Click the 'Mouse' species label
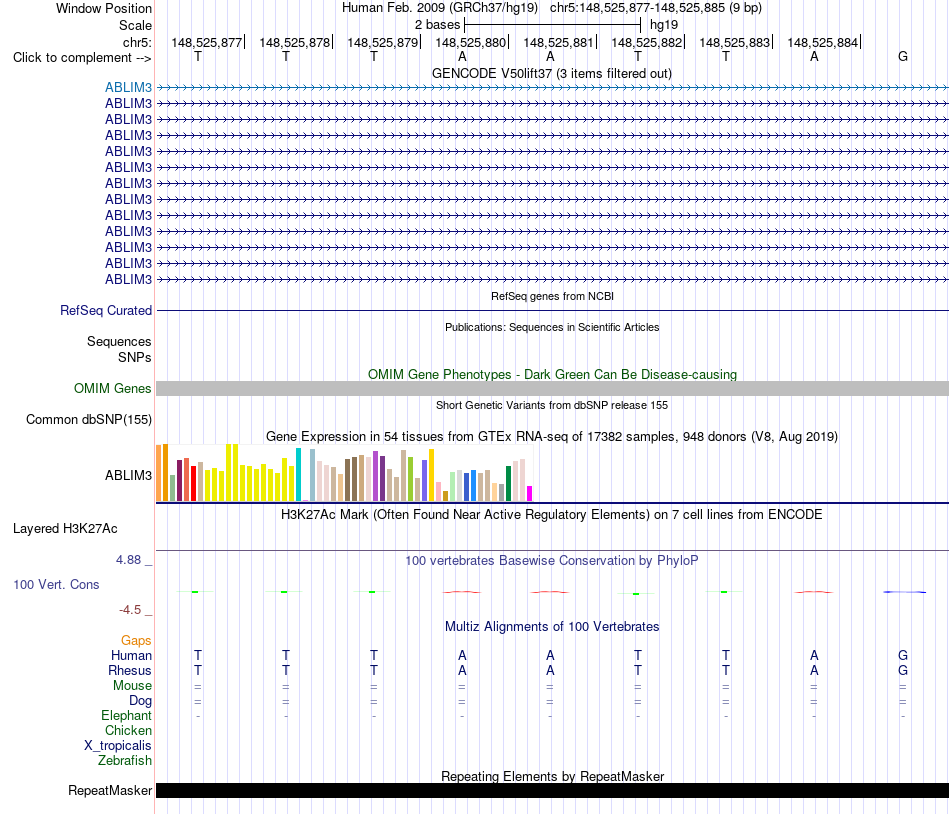This screenshot has height=814, width=950. click(x=132, y=686)
